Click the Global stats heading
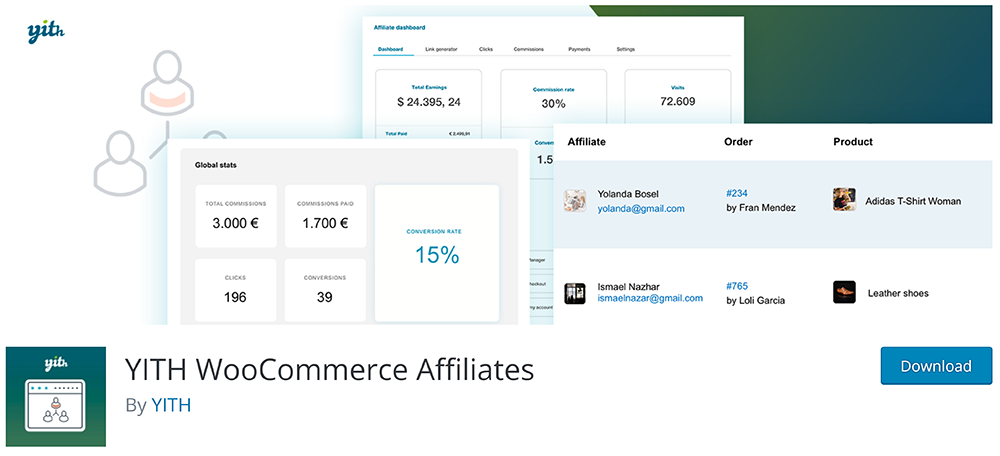The height and width of the screenshot is (456, 1000). 216,165
